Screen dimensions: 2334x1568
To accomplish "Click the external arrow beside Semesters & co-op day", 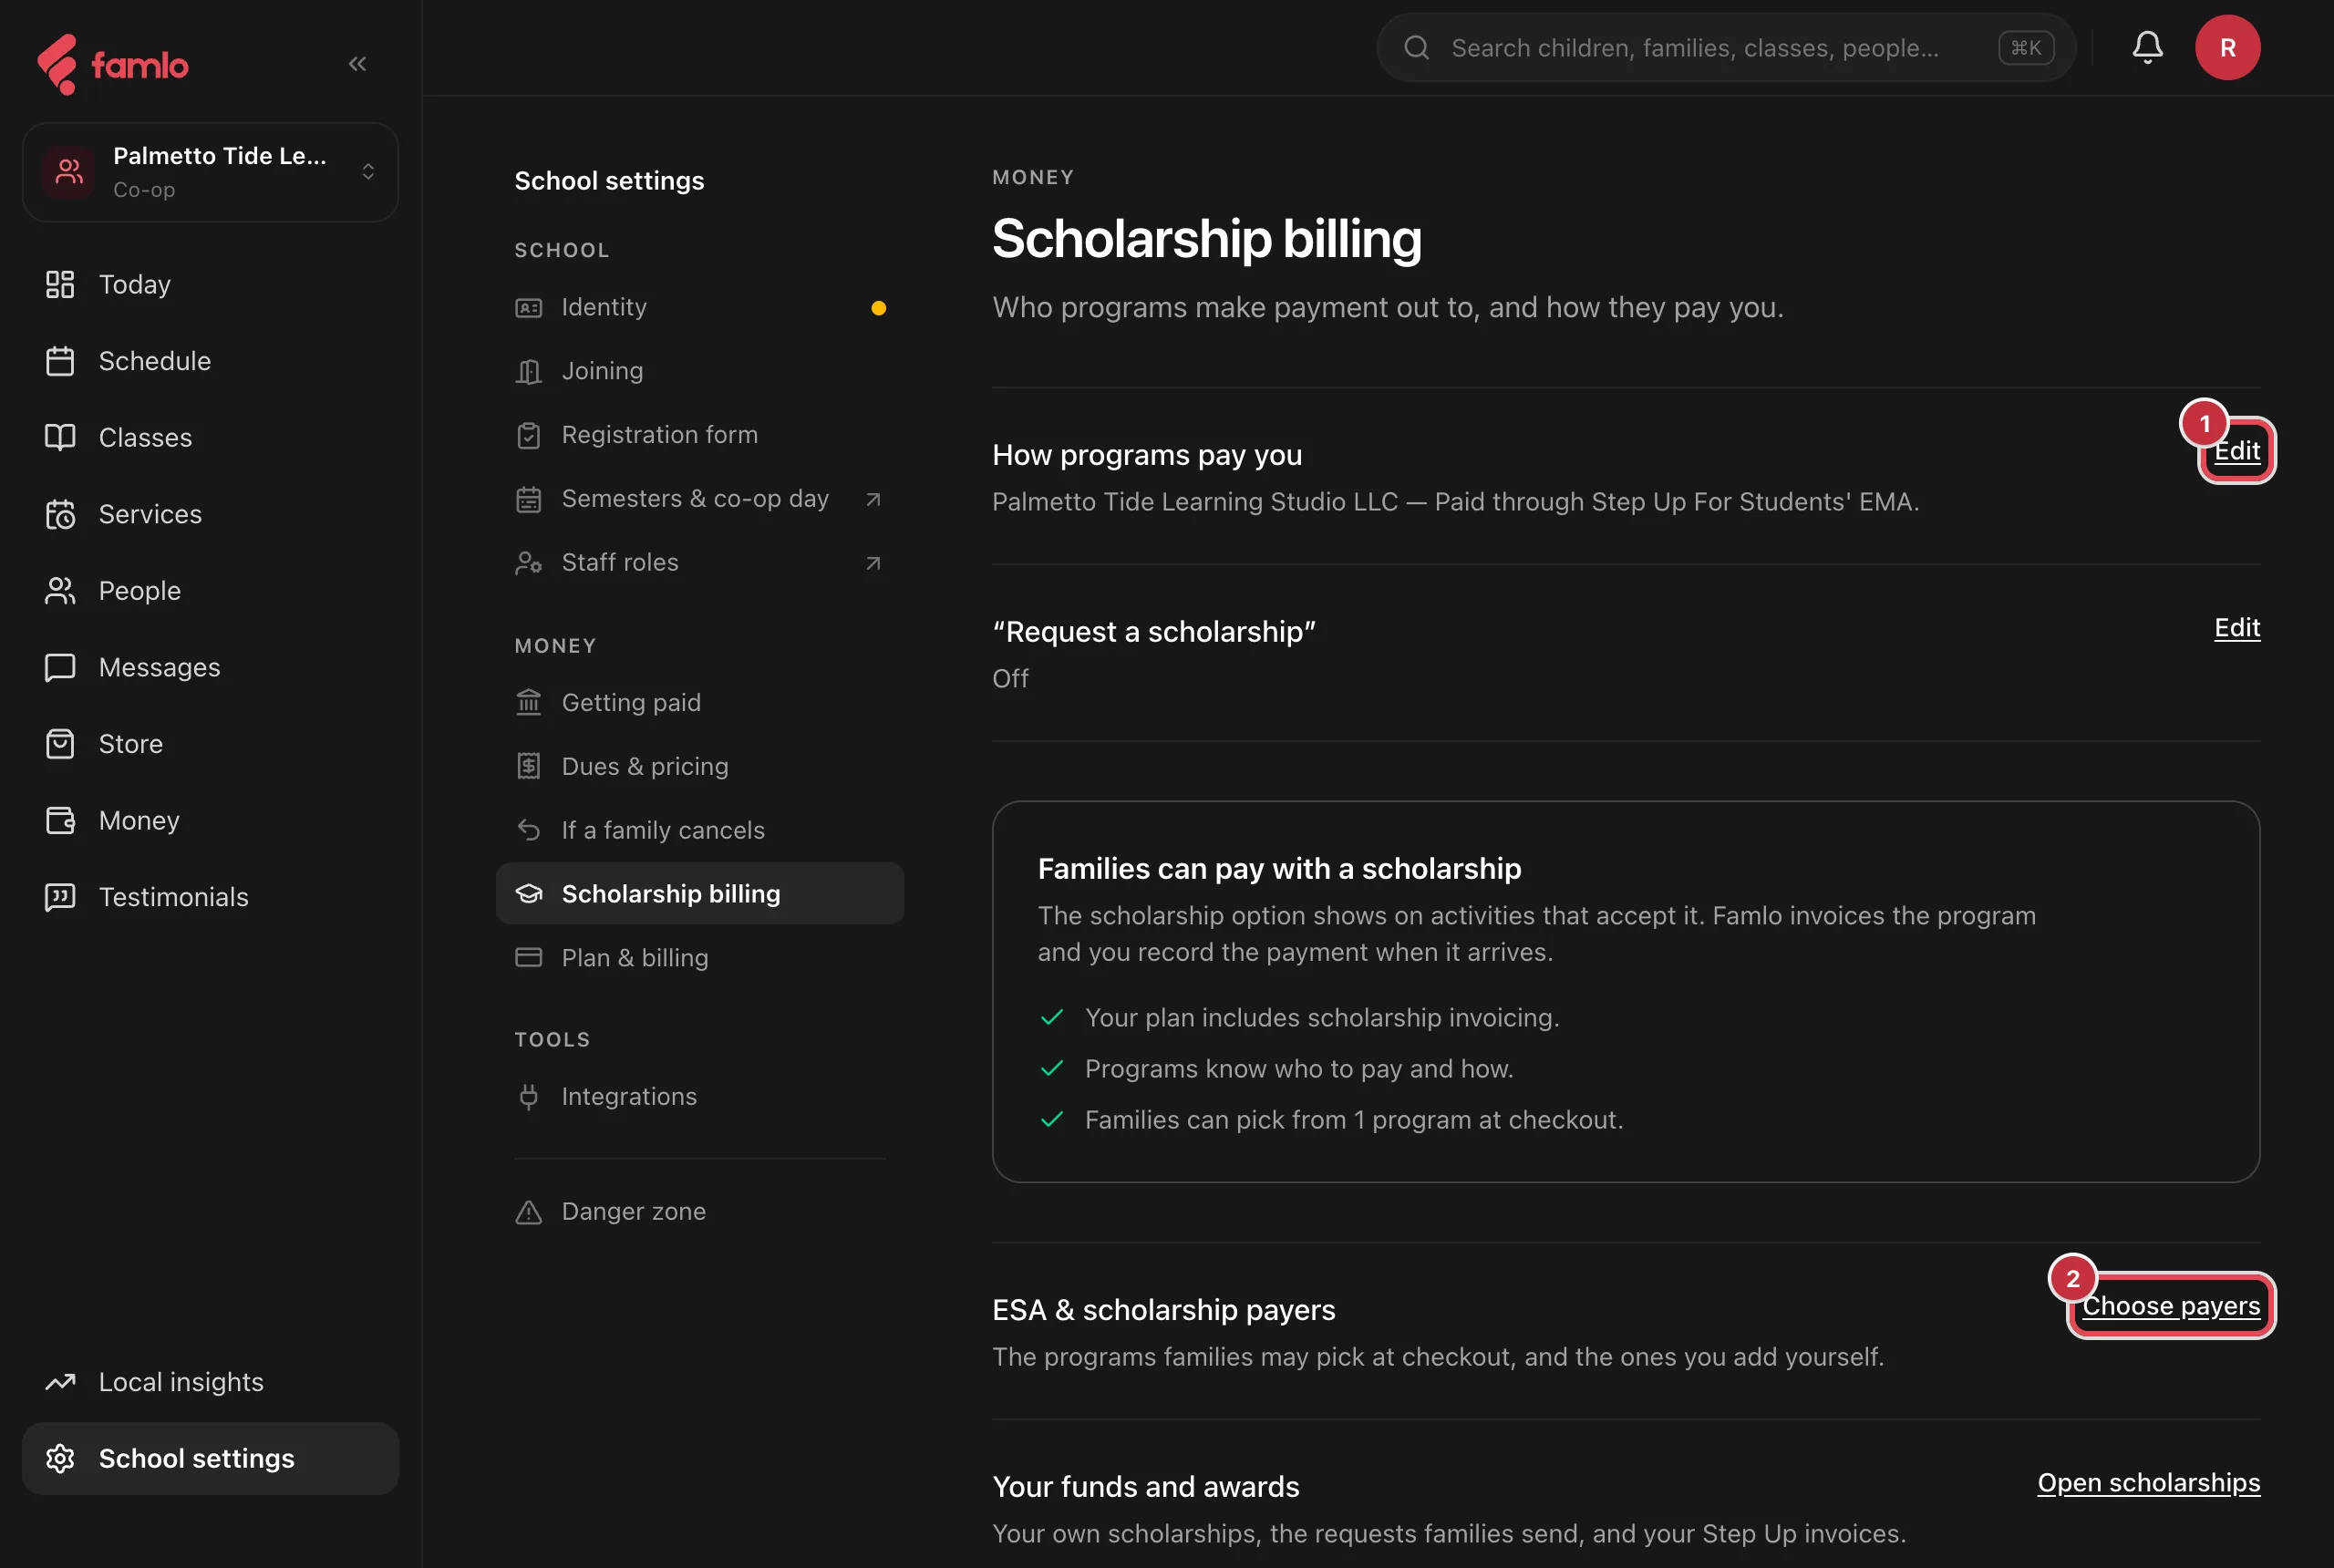I will (873, 499).
